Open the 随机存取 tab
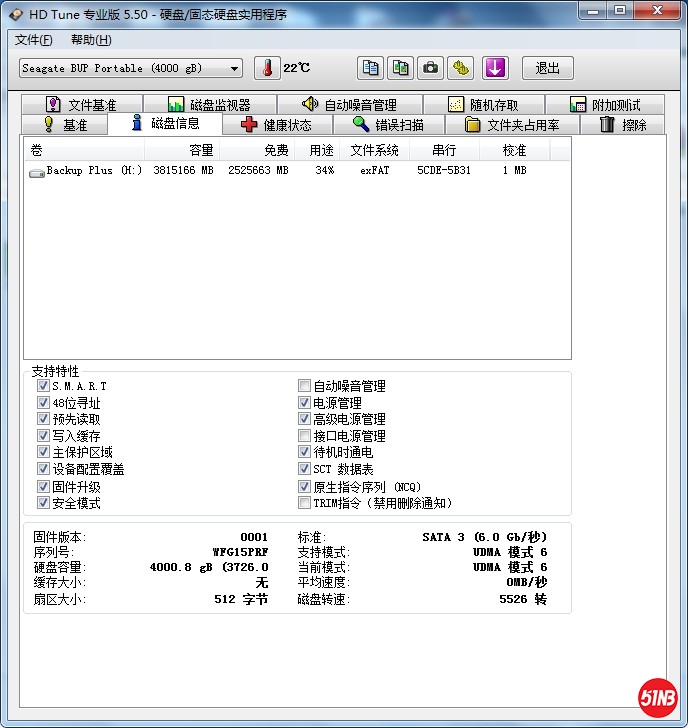The width and height of the screenshot is (688, 728). 484,105
